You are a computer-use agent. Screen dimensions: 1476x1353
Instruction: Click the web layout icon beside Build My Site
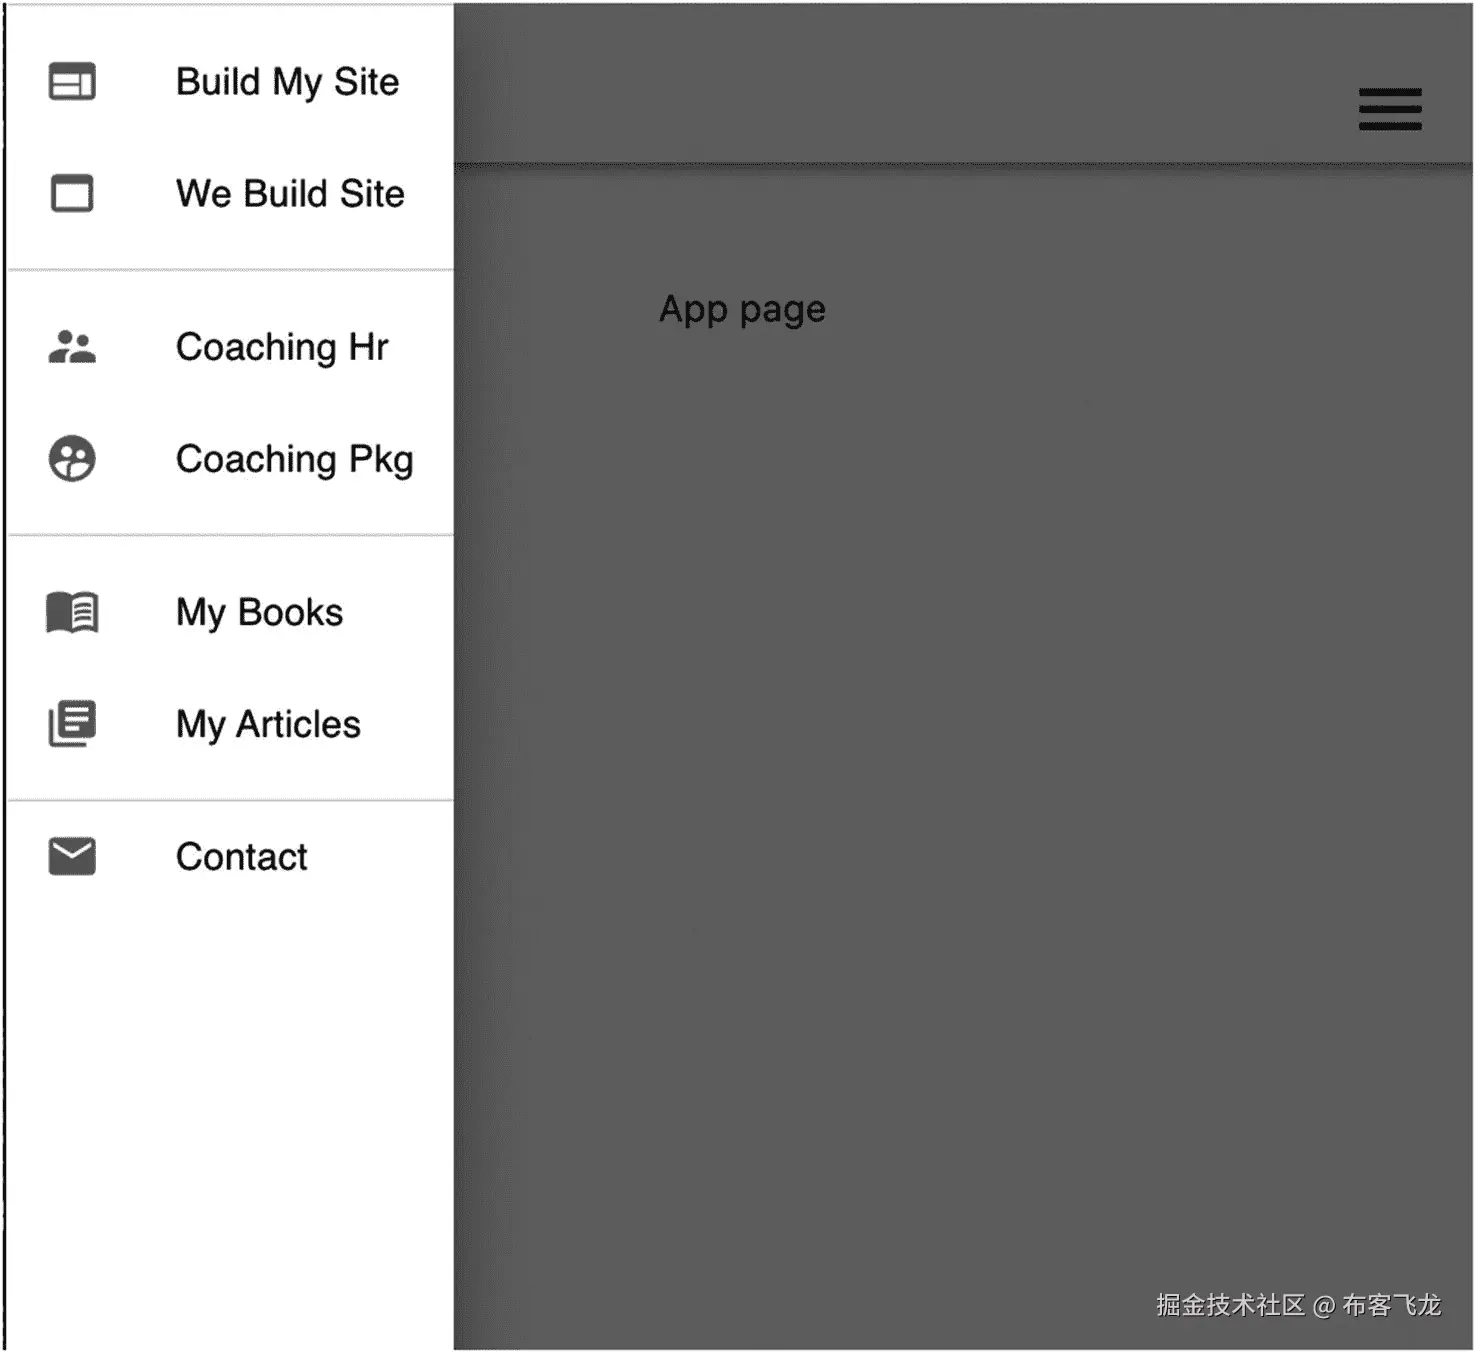(x=72, y=82)
